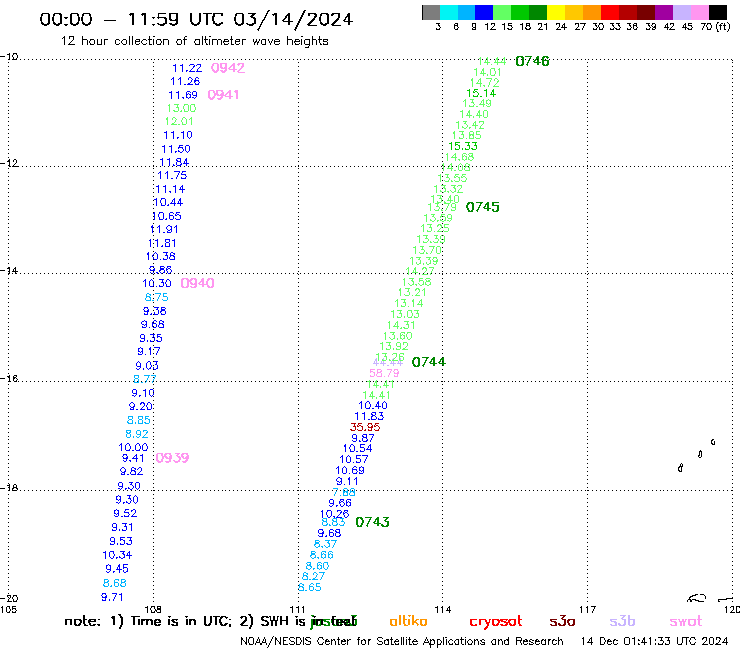Click the green time label 0745
This screenshot has height=650, width=740.
[482, 207]
